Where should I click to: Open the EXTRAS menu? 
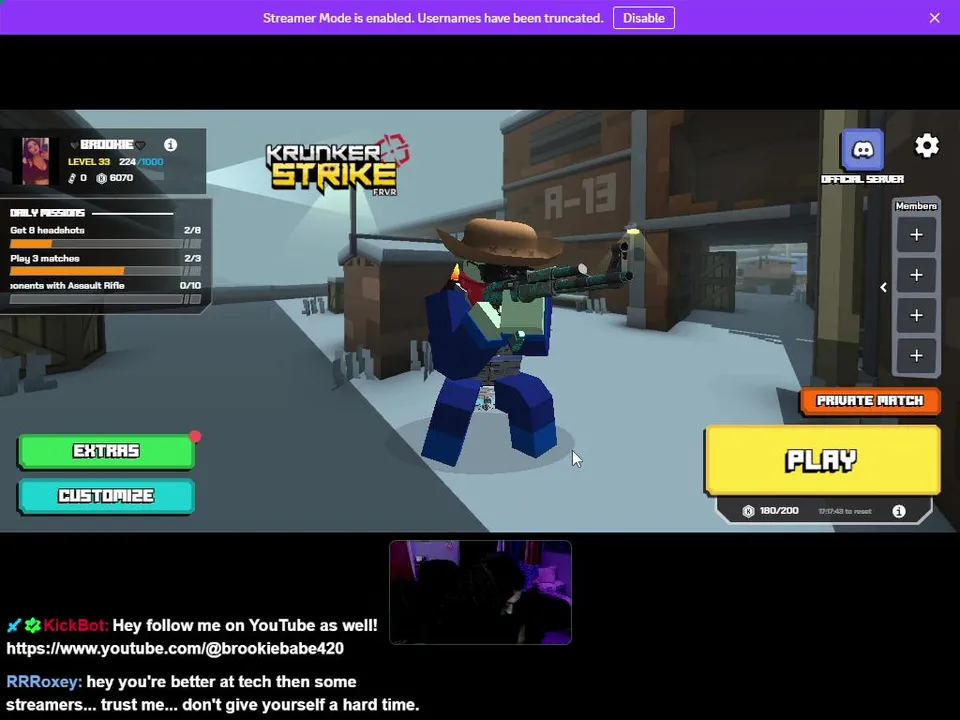click(107, 451)
